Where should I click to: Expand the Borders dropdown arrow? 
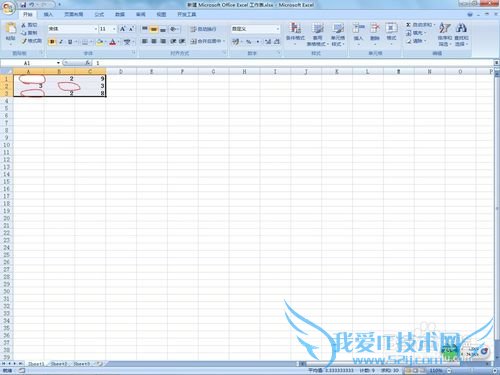point(91,42)
